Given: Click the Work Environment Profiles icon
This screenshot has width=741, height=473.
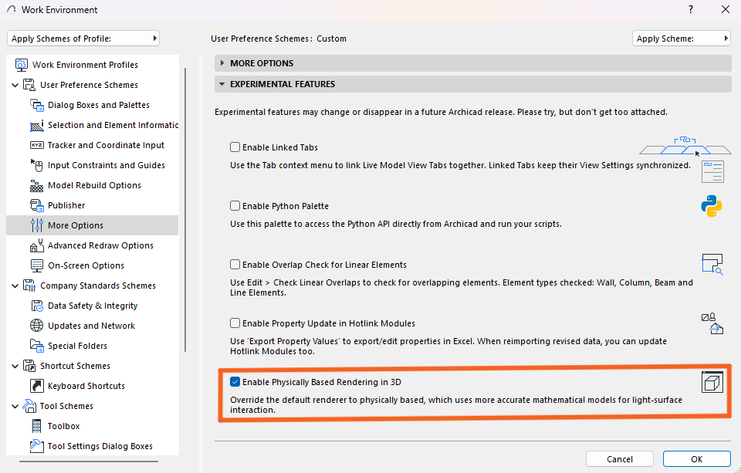Looking at the screenshot, I should tap(21, 65).
